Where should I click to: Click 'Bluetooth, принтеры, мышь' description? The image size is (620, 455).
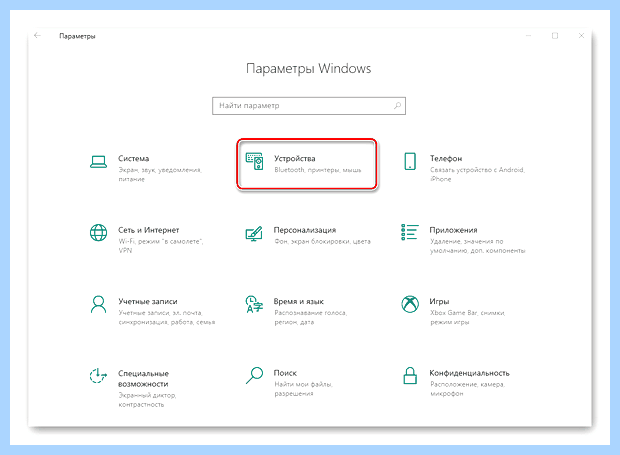tap(318, 170)
